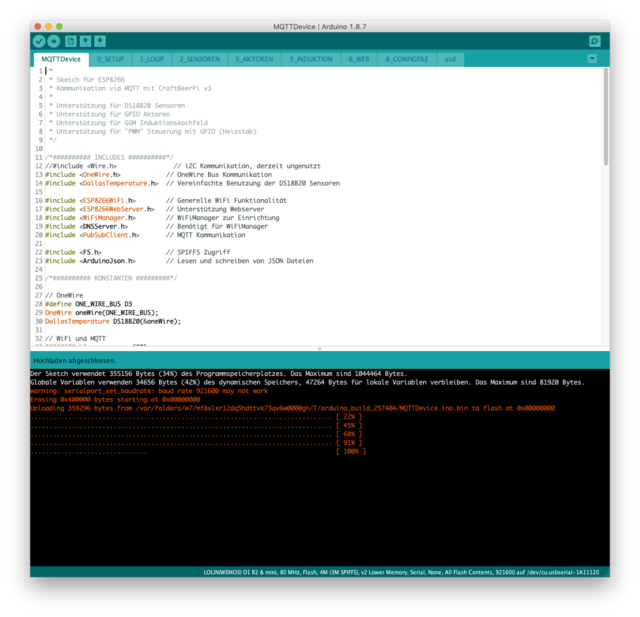The image size is (640, 617).
Task: Click the 'Hochladen abgeschlossen.' status message
Action: point(74,361)
